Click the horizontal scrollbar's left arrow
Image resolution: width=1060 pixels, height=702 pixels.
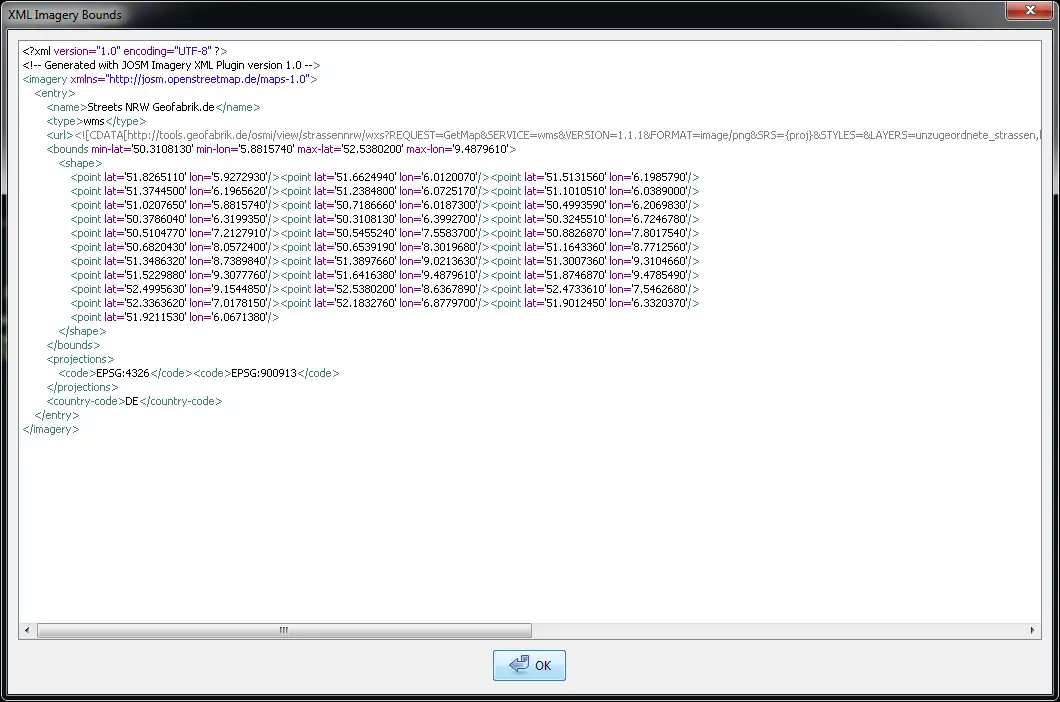27,631
